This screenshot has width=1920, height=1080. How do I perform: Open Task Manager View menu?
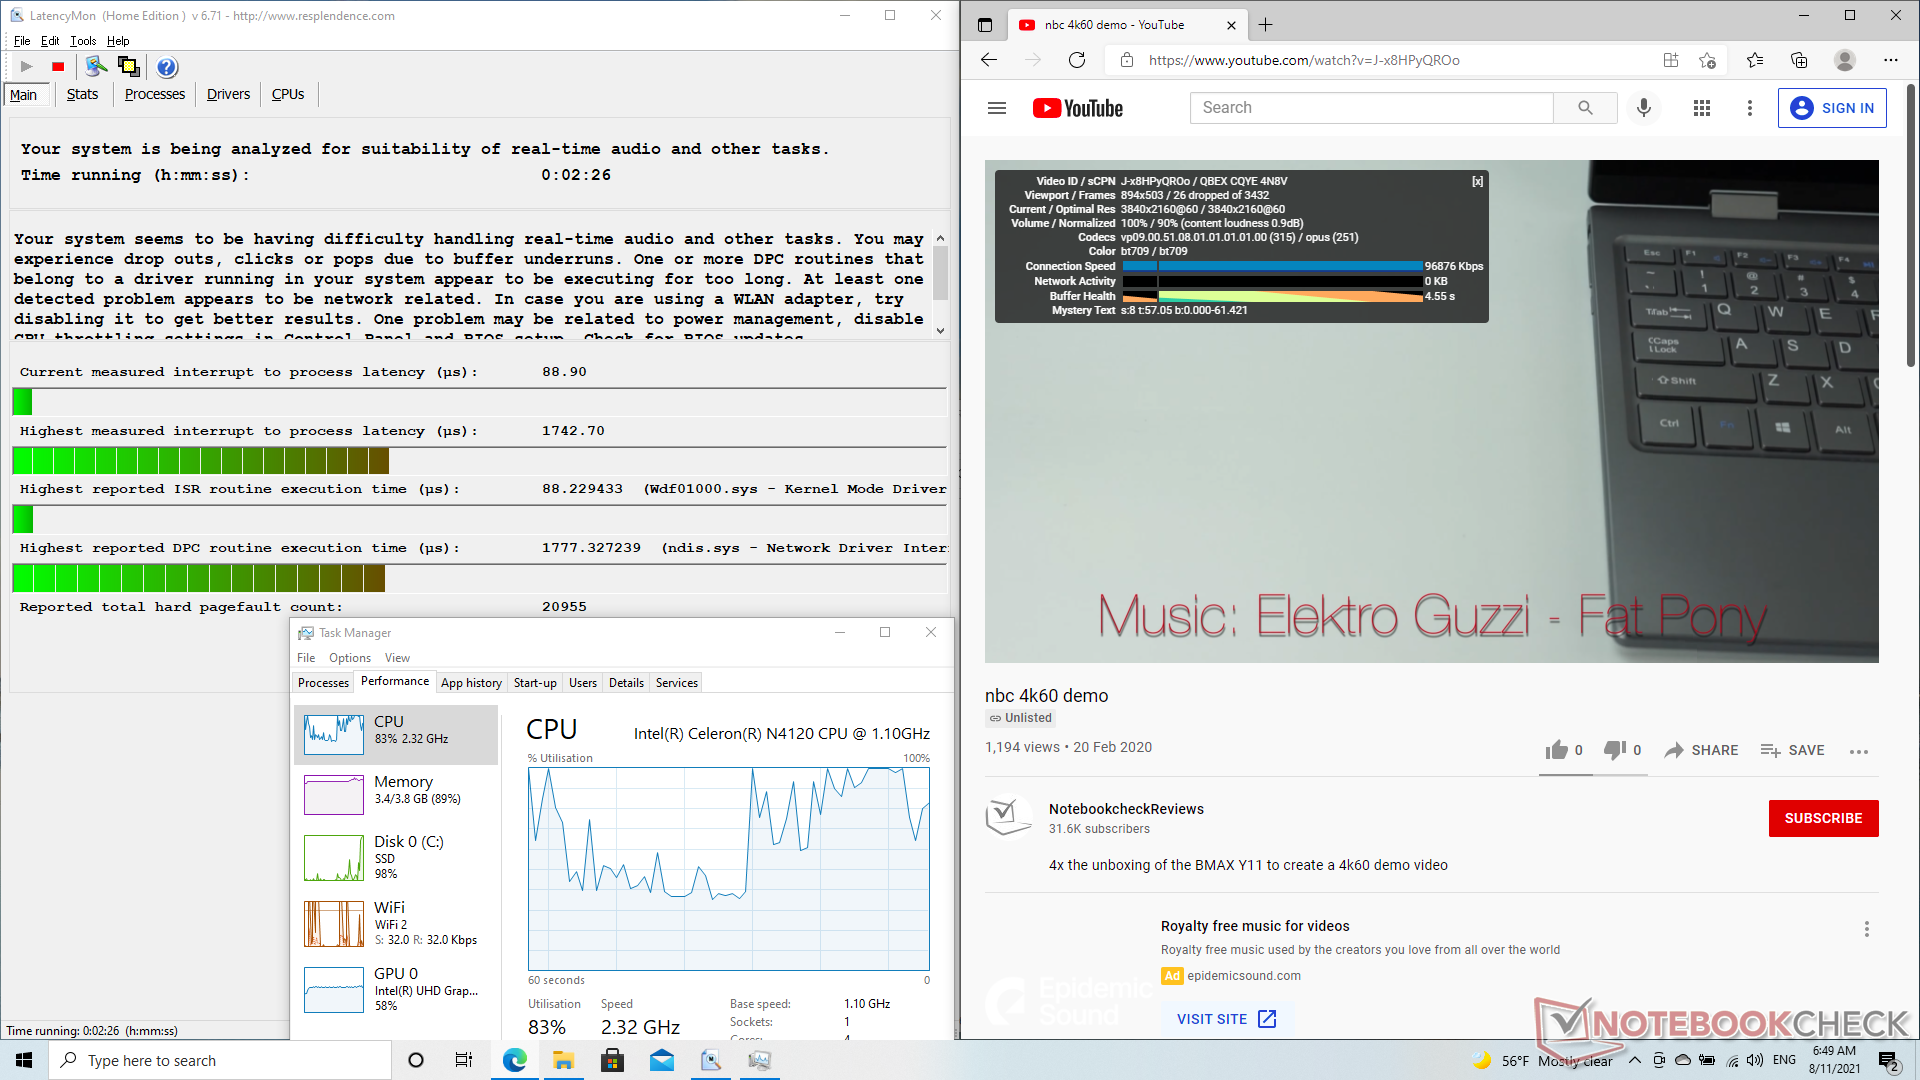pos(397,658)
